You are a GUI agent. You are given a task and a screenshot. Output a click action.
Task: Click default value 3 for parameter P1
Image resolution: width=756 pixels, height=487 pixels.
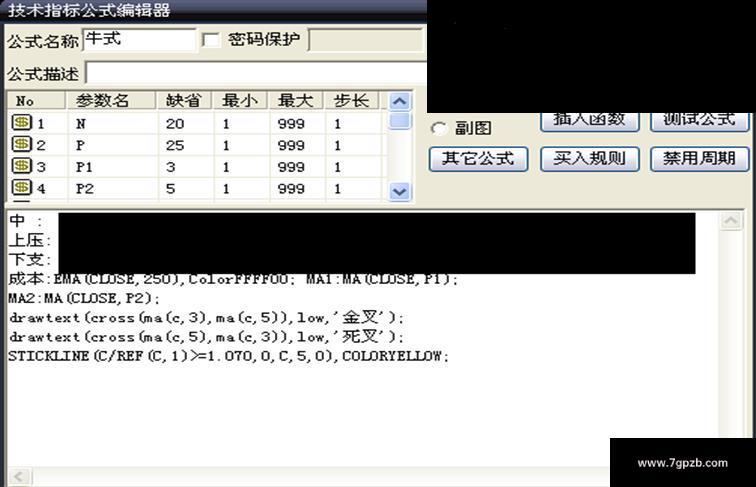[x=171, y=167]
